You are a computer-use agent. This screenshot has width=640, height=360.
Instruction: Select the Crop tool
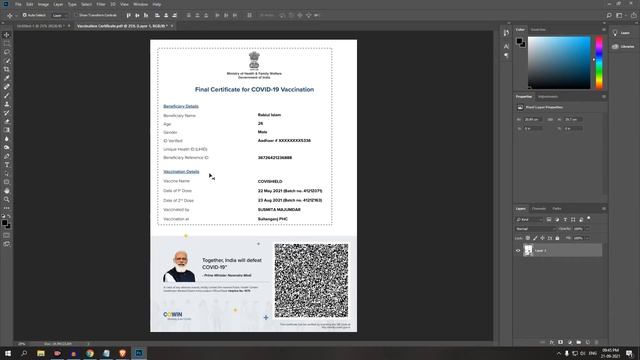point(7,69)
